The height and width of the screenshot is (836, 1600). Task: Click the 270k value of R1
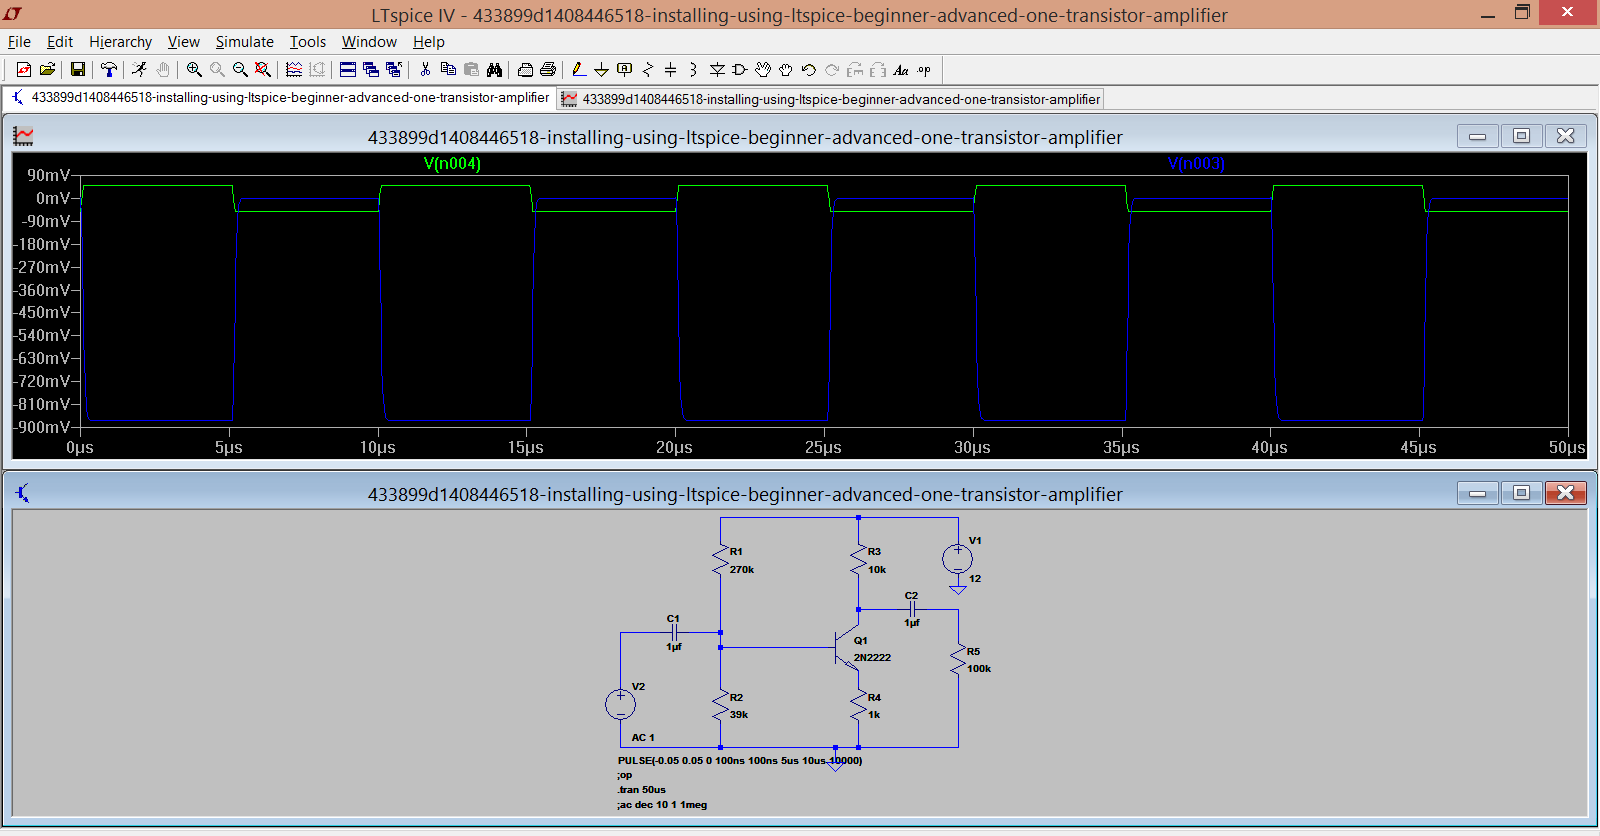click(x=742, y=570)
